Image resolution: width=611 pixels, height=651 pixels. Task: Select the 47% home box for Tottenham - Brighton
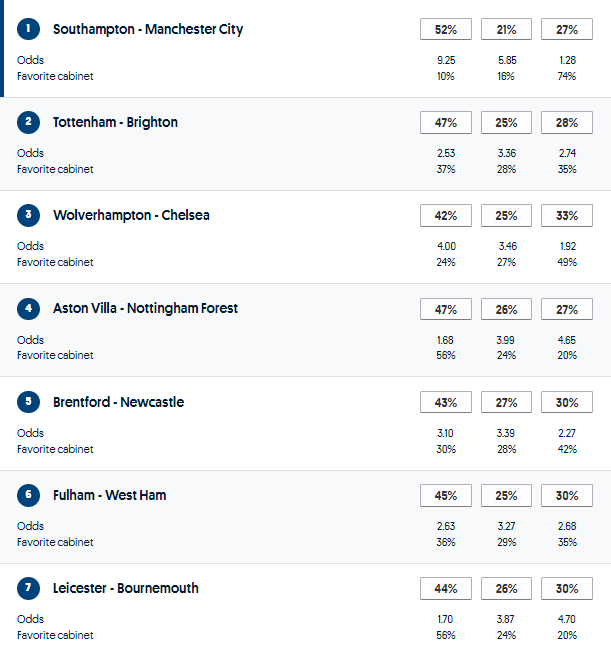point(446,123)
